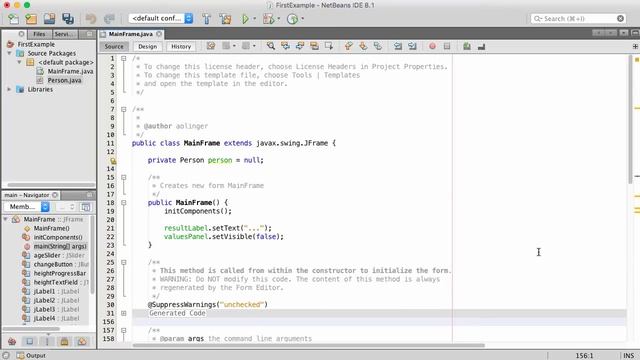
Task: Click the Profile Project icon
Action: point(292,19)
